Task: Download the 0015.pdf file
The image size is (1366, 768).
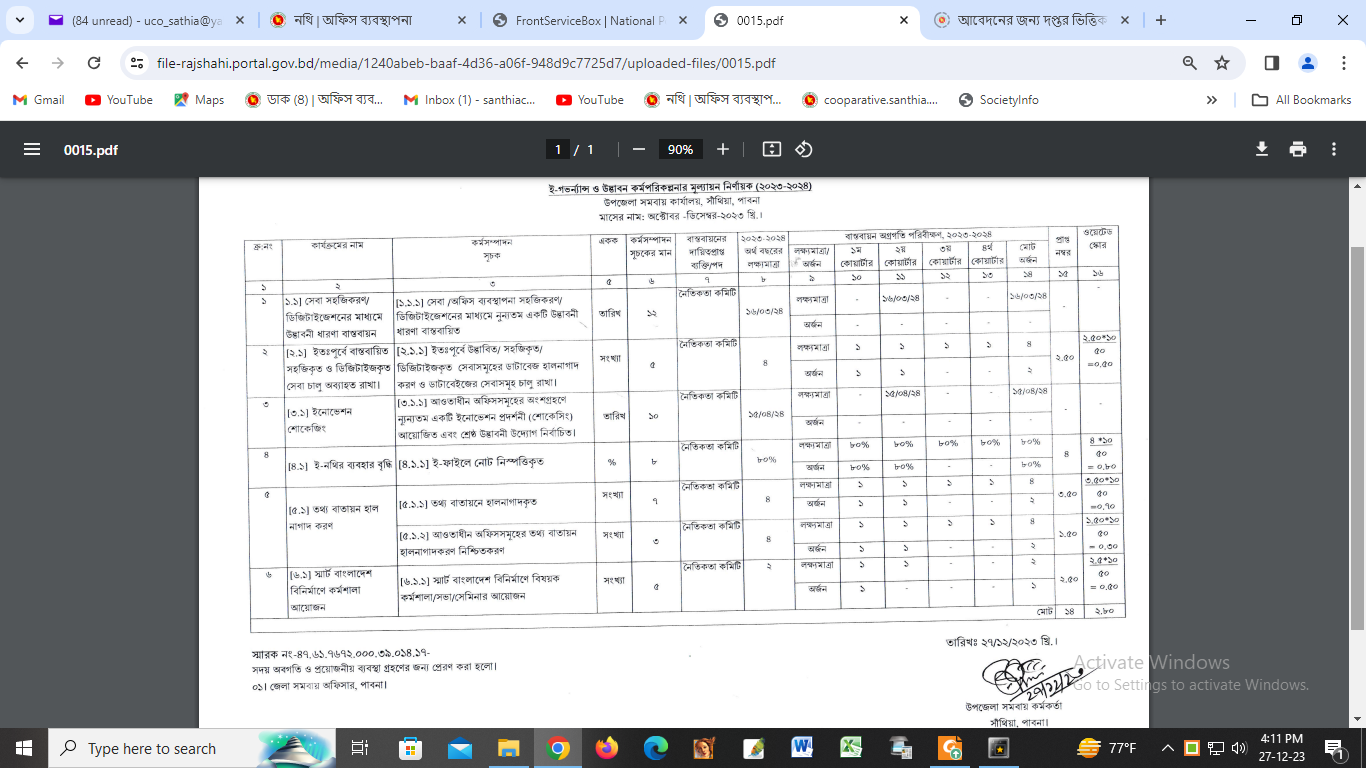Action: coord(1262,149)
